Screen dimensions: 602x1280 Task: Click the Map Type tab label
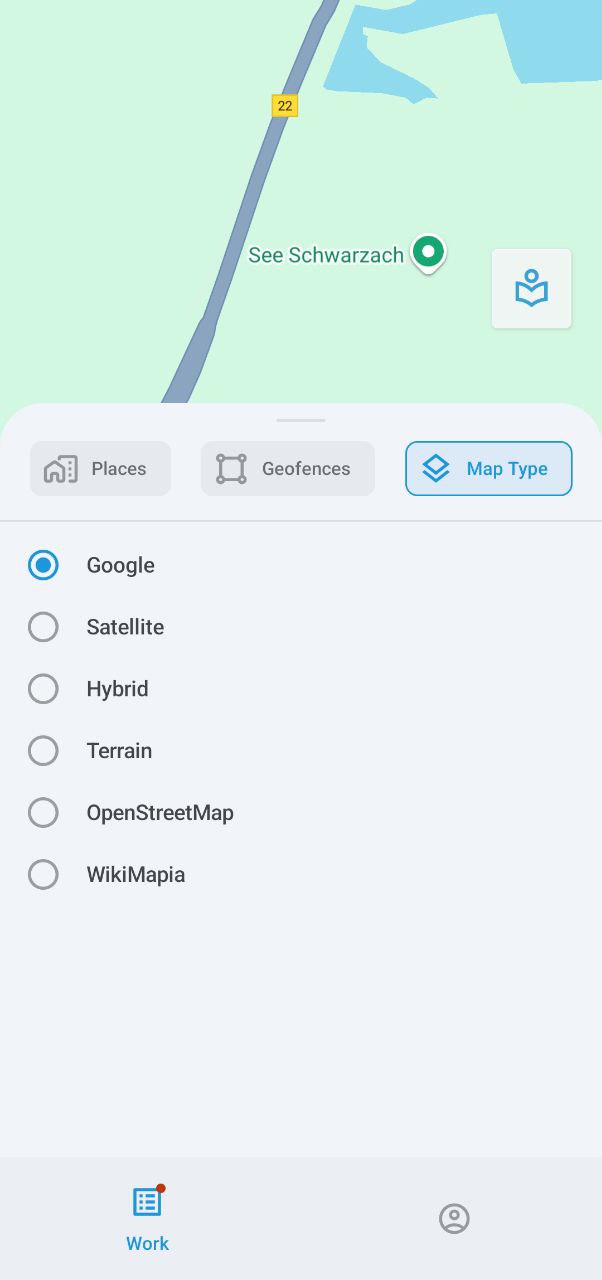coord(507,468)
